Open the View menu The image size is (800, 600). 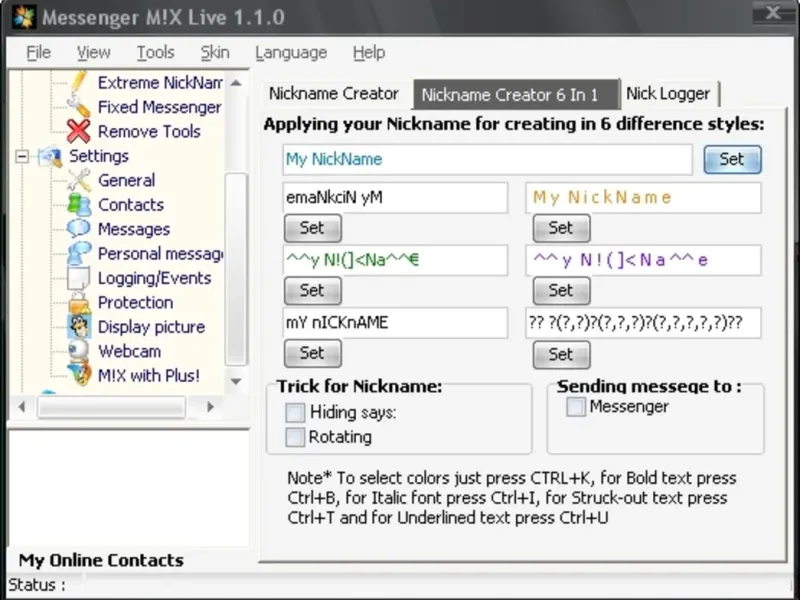tap(93, 52)
